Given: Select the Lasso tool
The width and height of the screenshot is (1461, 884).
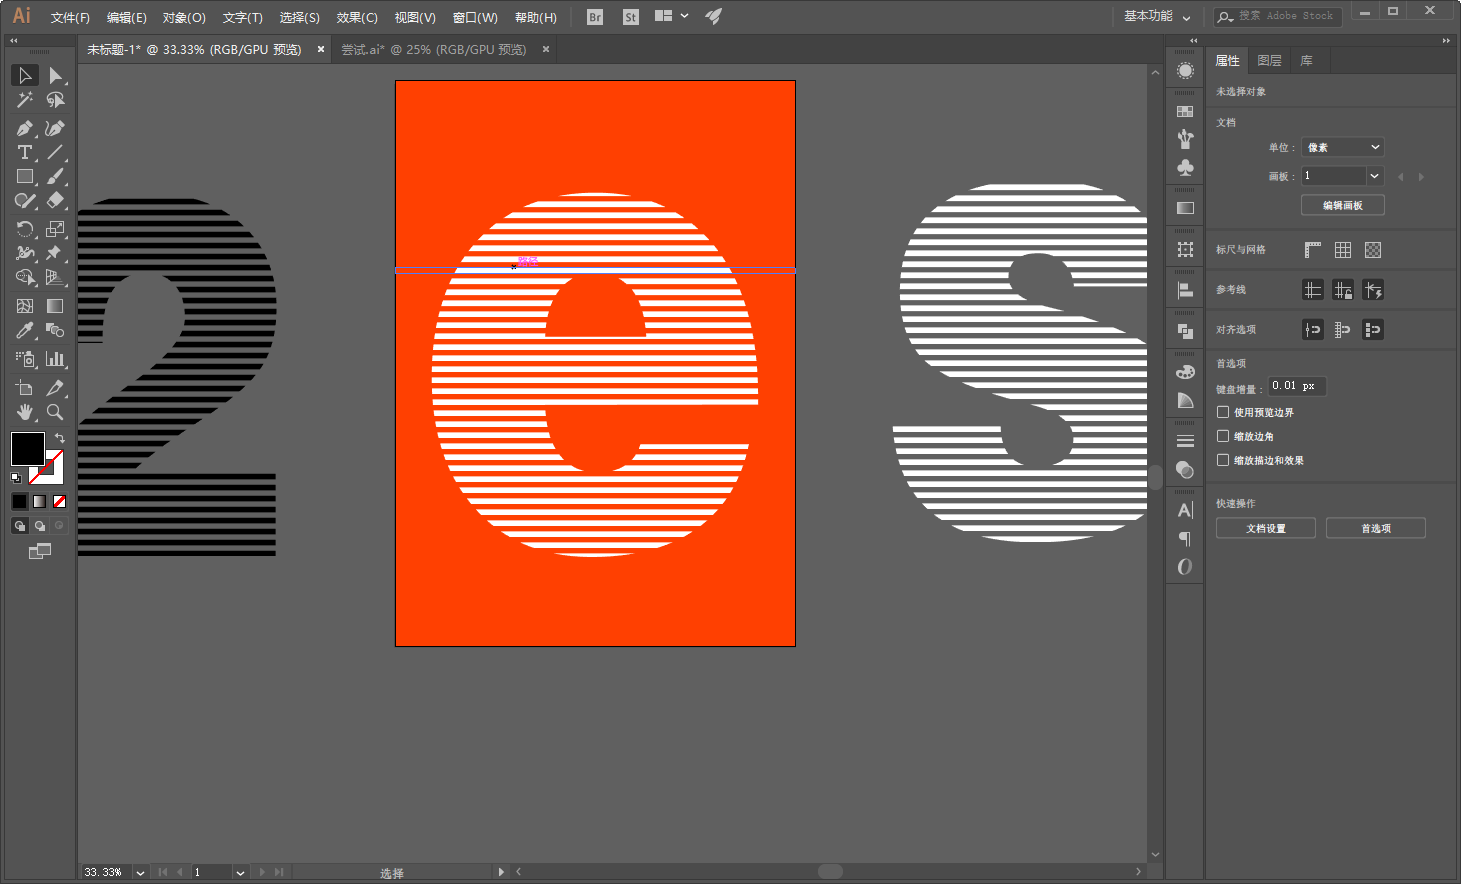Looking at the screenshot, I should click(x=55, y=100).
